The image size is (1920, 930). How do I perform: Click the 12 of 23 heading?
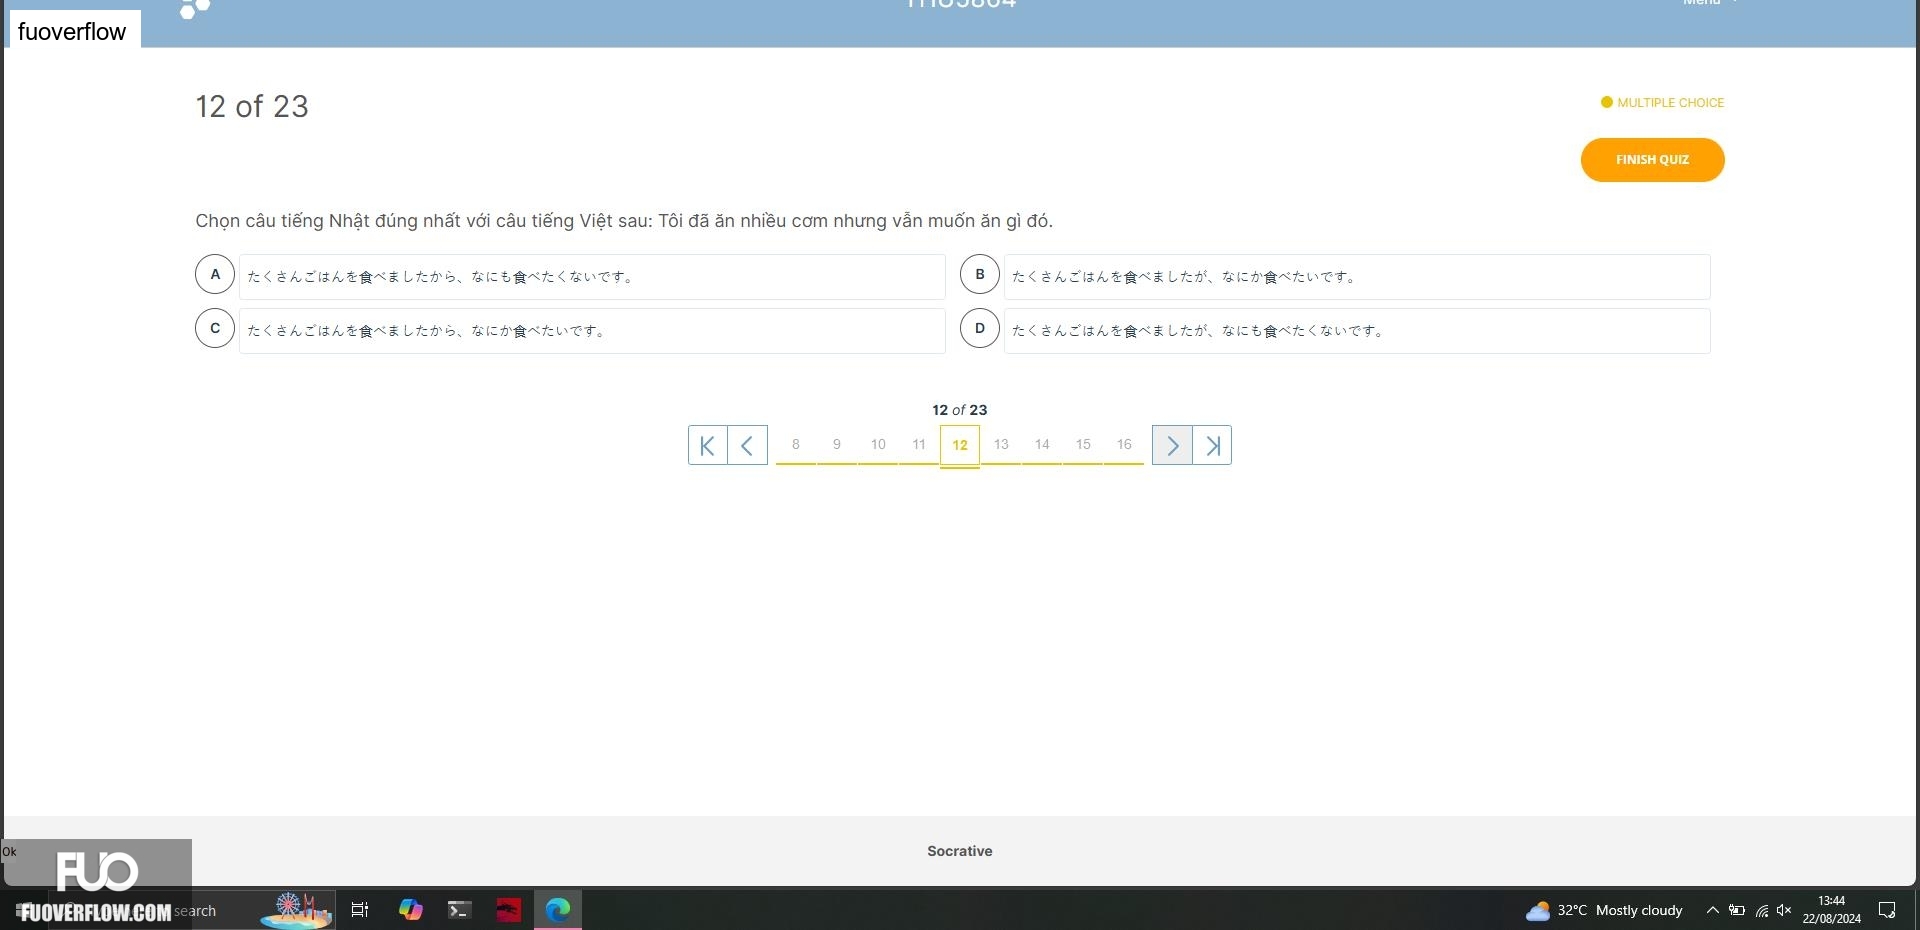[x=252, y=106]
